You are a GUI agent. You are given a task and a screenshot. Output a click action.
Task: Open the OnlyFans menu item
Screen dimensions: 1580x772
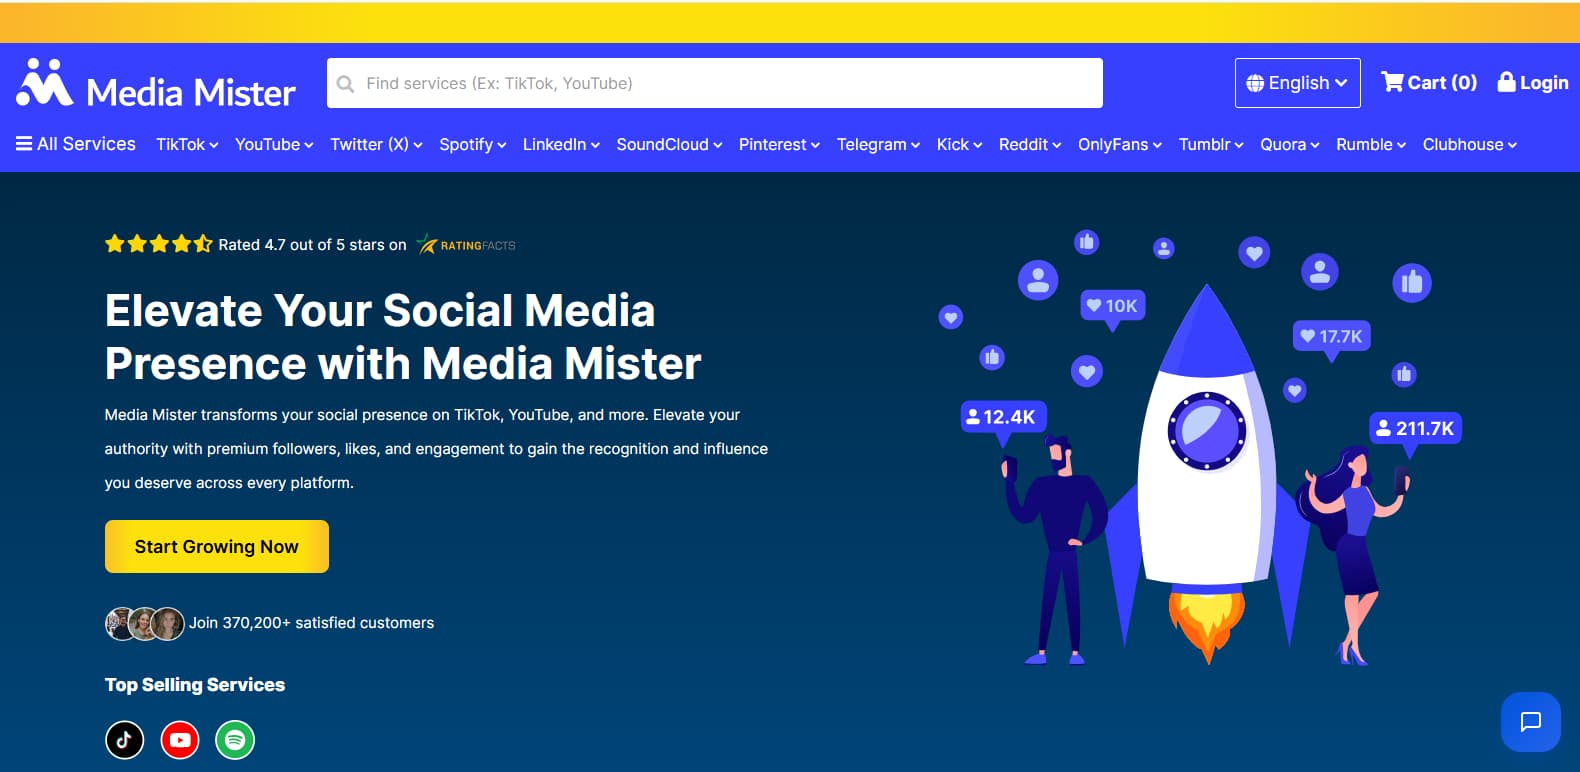pos(1120,144)
